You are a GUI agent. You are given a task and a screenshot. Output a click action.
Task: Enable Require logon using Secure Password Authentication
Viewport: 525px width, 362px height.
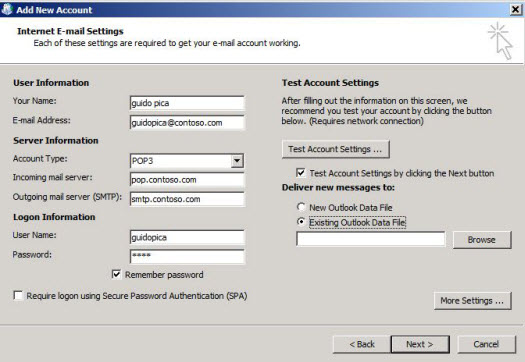pos(18,295)
